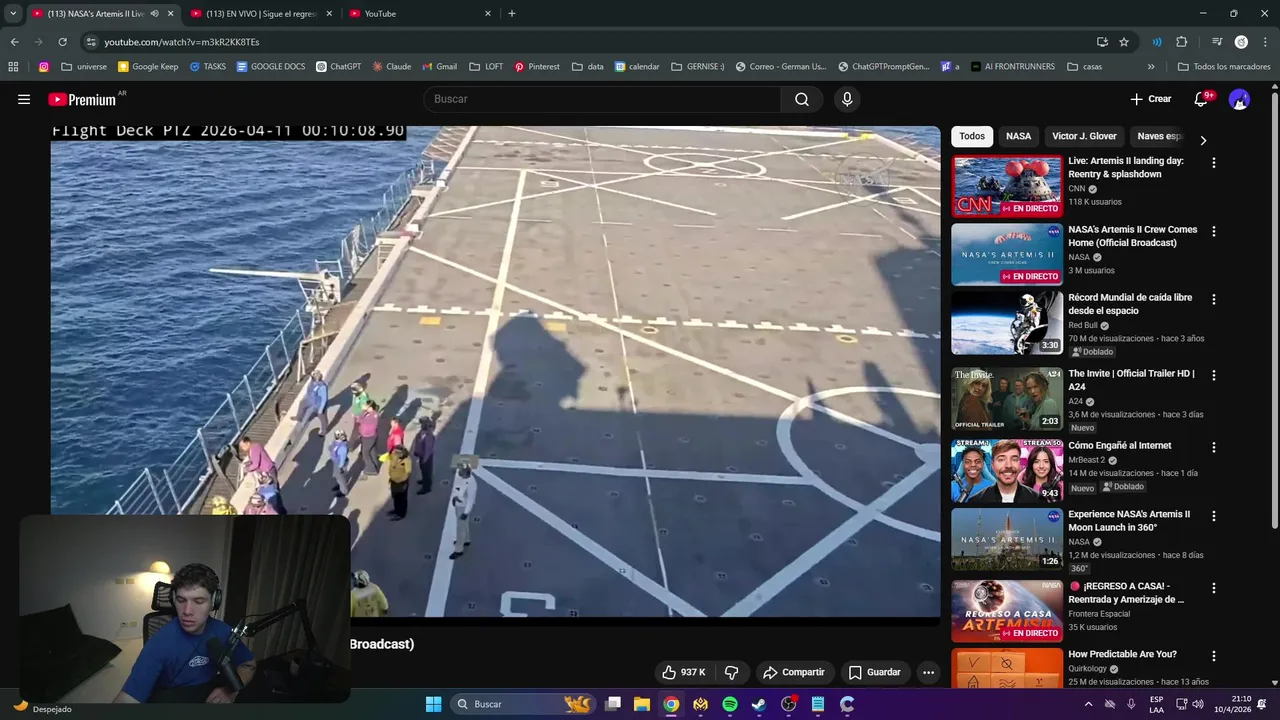Select the Victor J. Glover filter chip
Viewport: 1280px width, 720px height.
point(1084,136)
